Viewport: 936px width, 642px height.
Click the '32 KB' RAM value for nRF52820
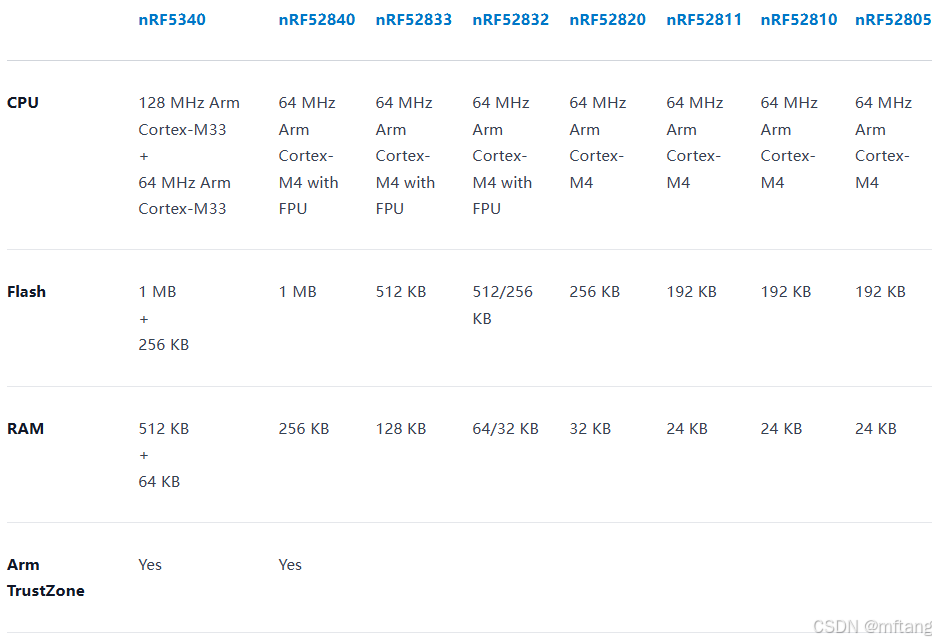click(590, 428)
